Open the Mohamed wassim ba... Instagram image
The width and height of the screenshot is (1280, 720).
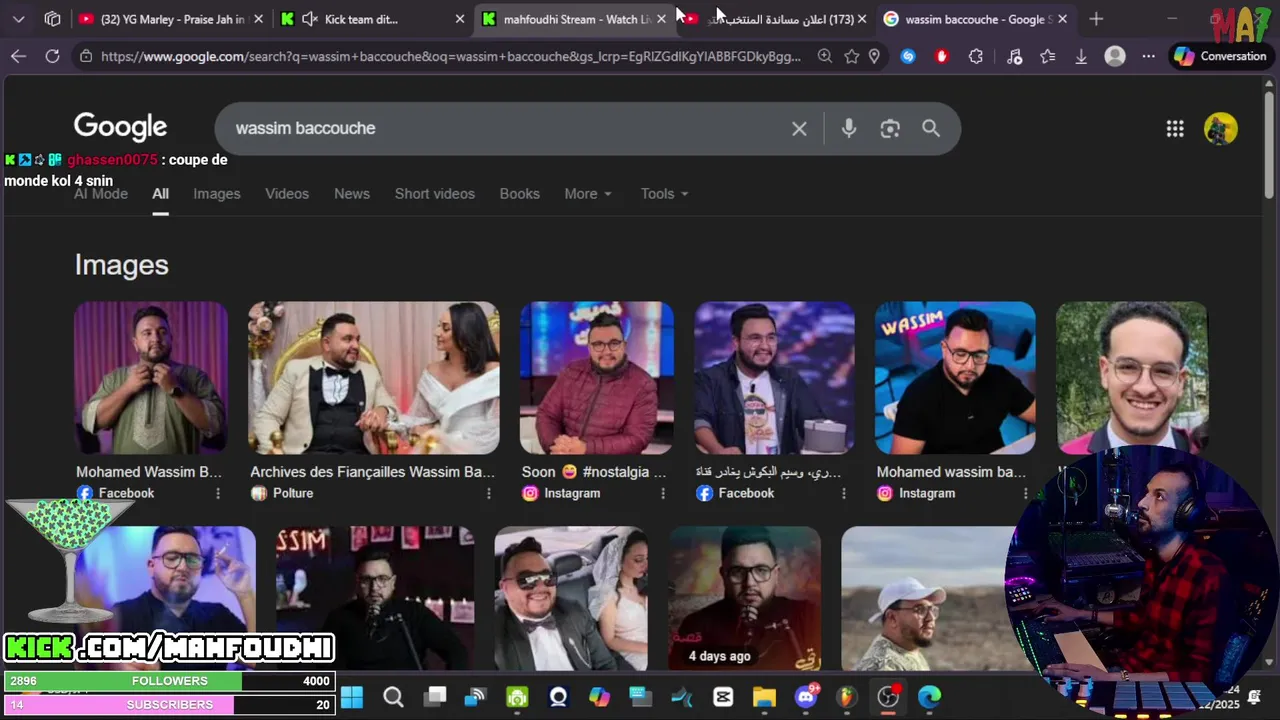pyautogui.click(x=955, y=378)
